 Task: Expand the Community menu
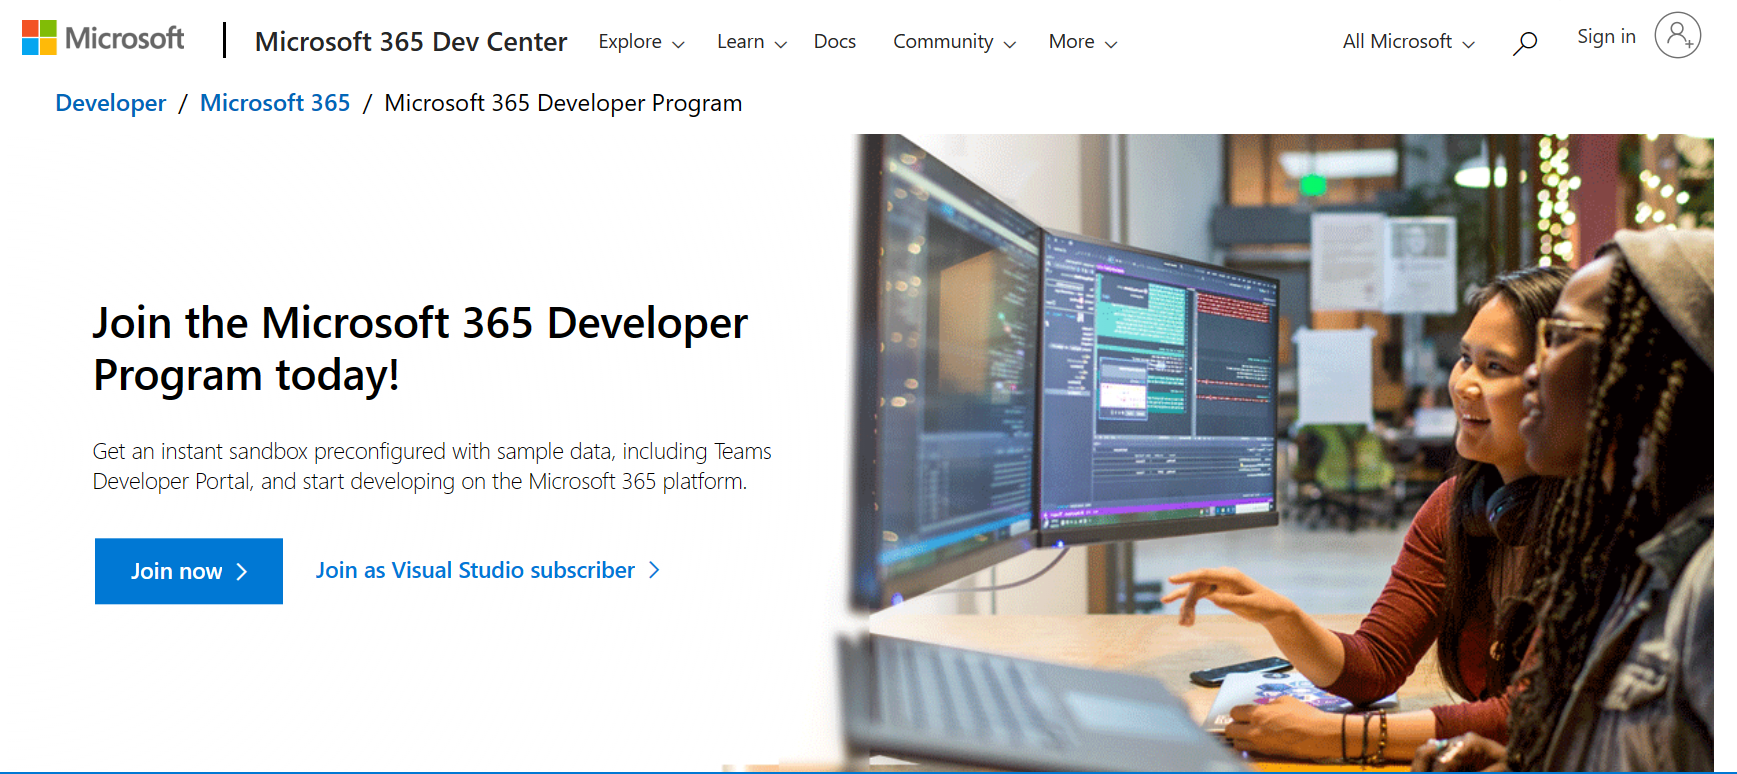(x=954, y=42)
